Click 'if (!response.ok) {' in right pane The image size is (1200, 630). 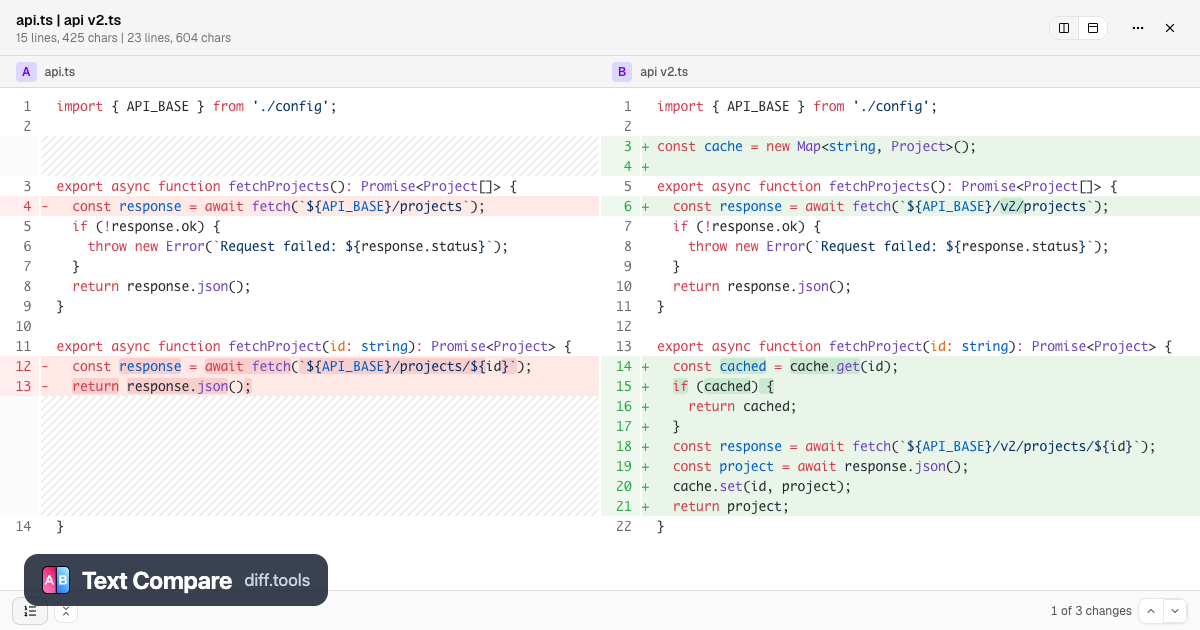click(746, 226)
